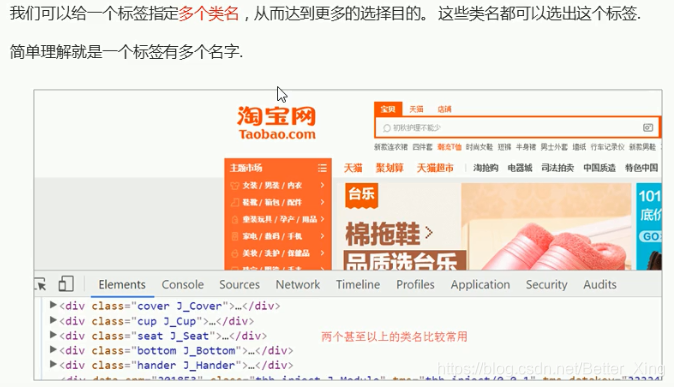This screenshot has width=674, height=387.
Task: Click the camera image-search icon in the search box
Action: 648,128
